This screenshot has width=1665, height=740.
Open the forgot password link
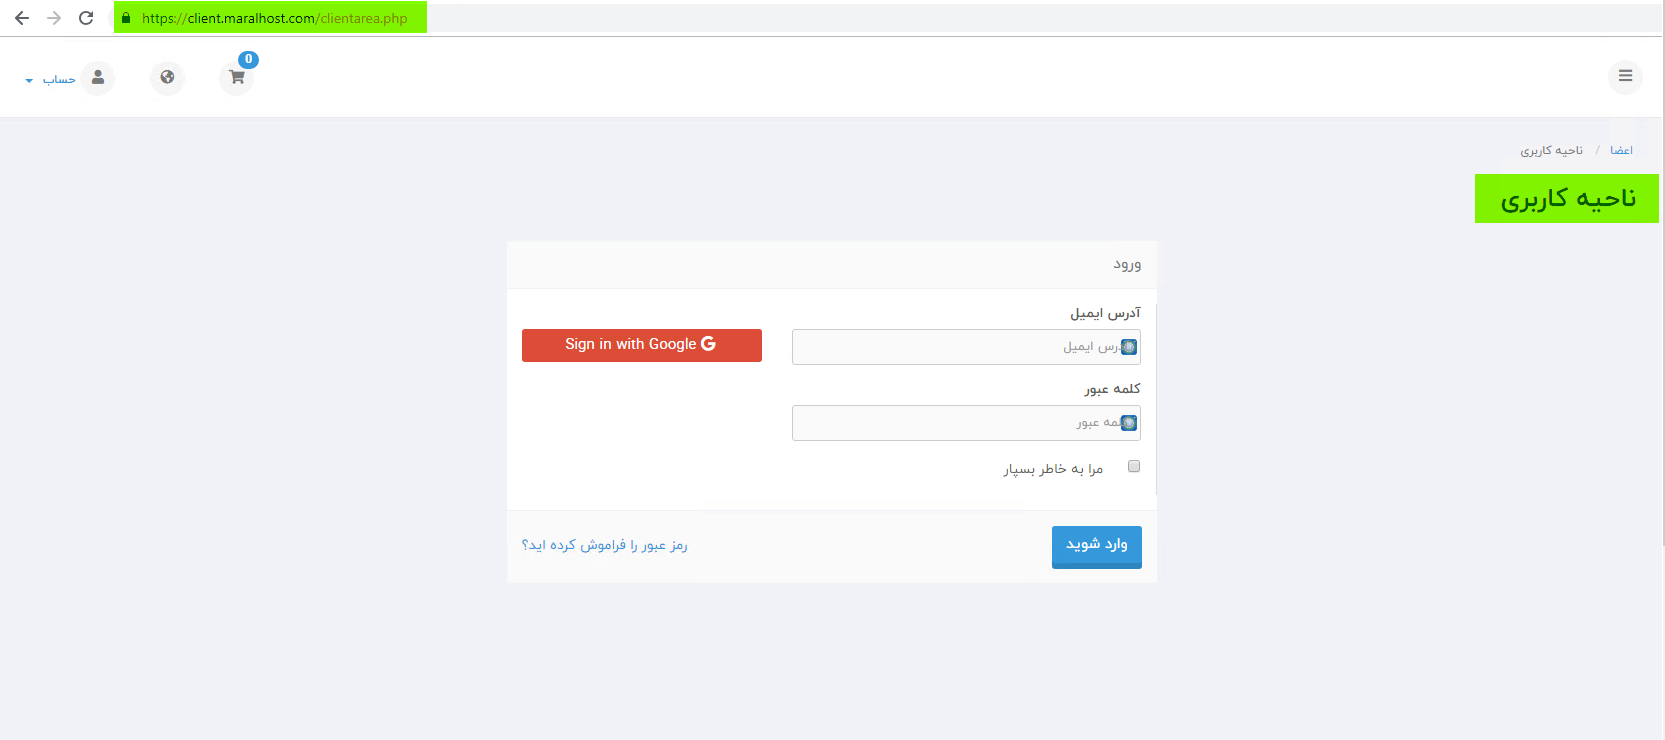604,545
